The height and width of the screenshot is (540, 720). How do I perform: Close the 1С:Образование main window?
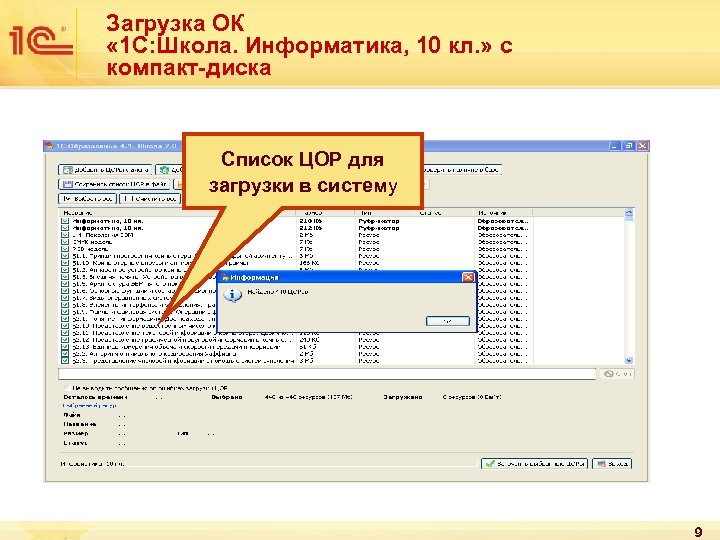(642, 146)
